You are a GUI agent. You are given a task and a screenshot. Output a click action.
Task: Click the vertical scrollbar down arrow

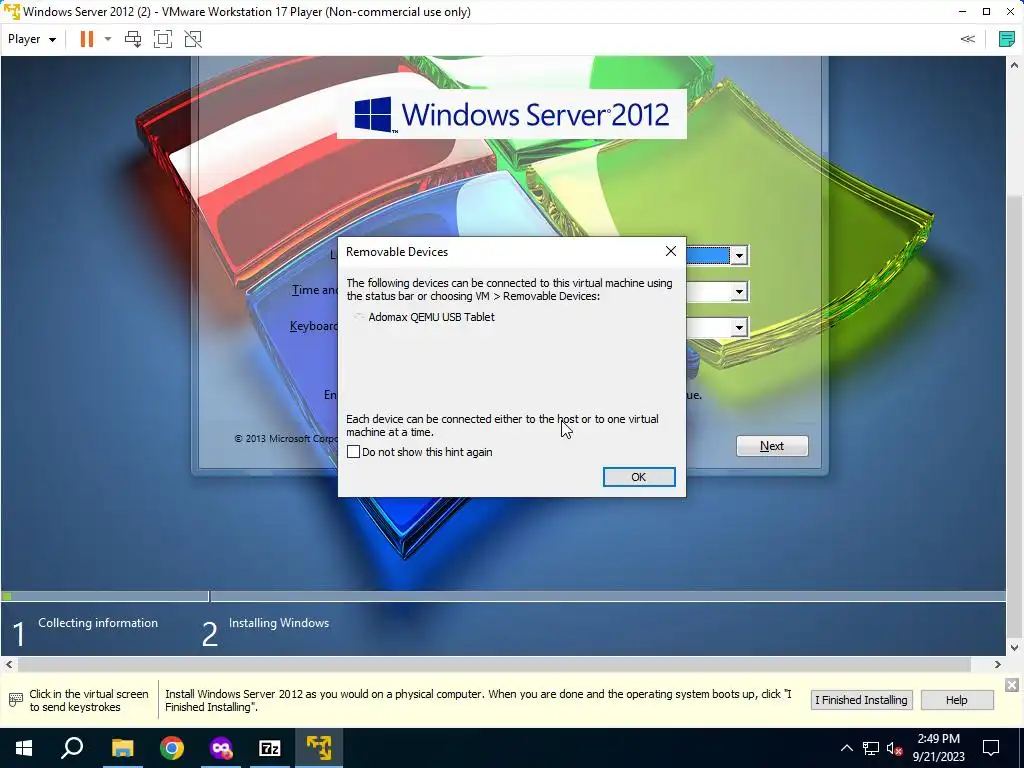[x=1014, y=648]
